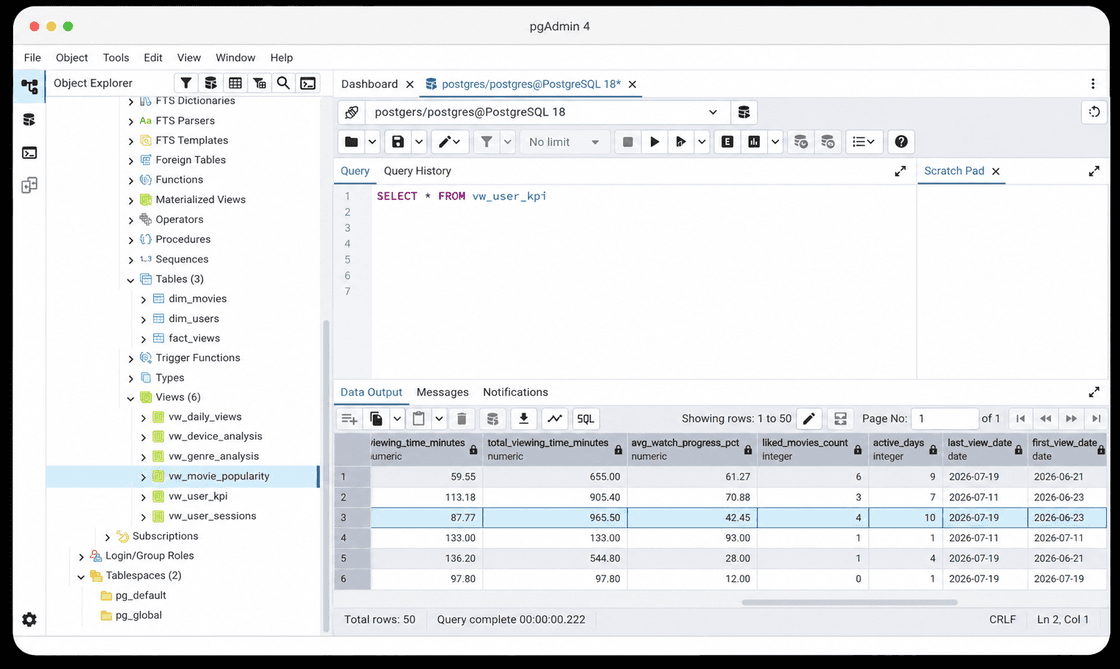Click Filtered Rows icon in Object Explorer
This screenshot has width=1120, height=669.
coord(260,83)
